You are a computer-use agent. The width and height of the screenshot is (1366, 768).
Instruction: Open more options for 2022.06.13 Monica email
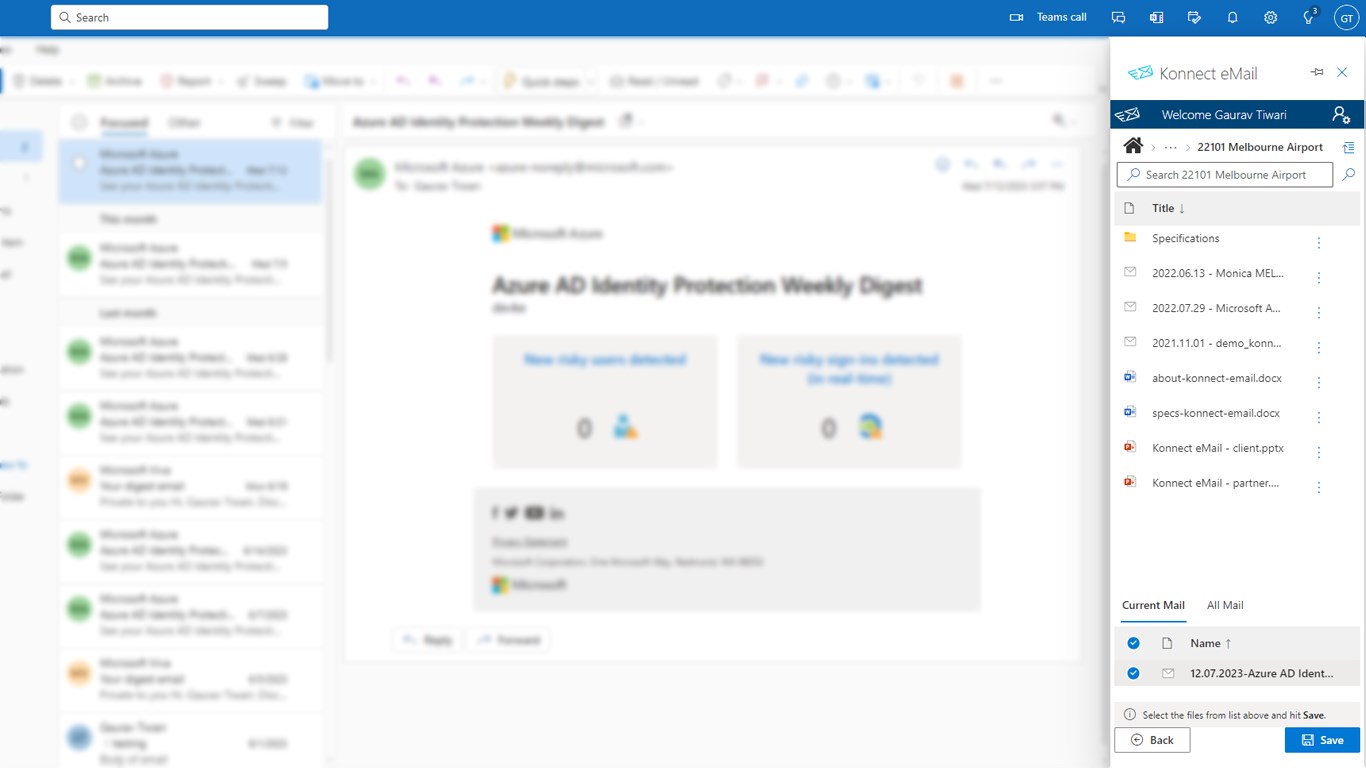click(x=1319, y=278)
